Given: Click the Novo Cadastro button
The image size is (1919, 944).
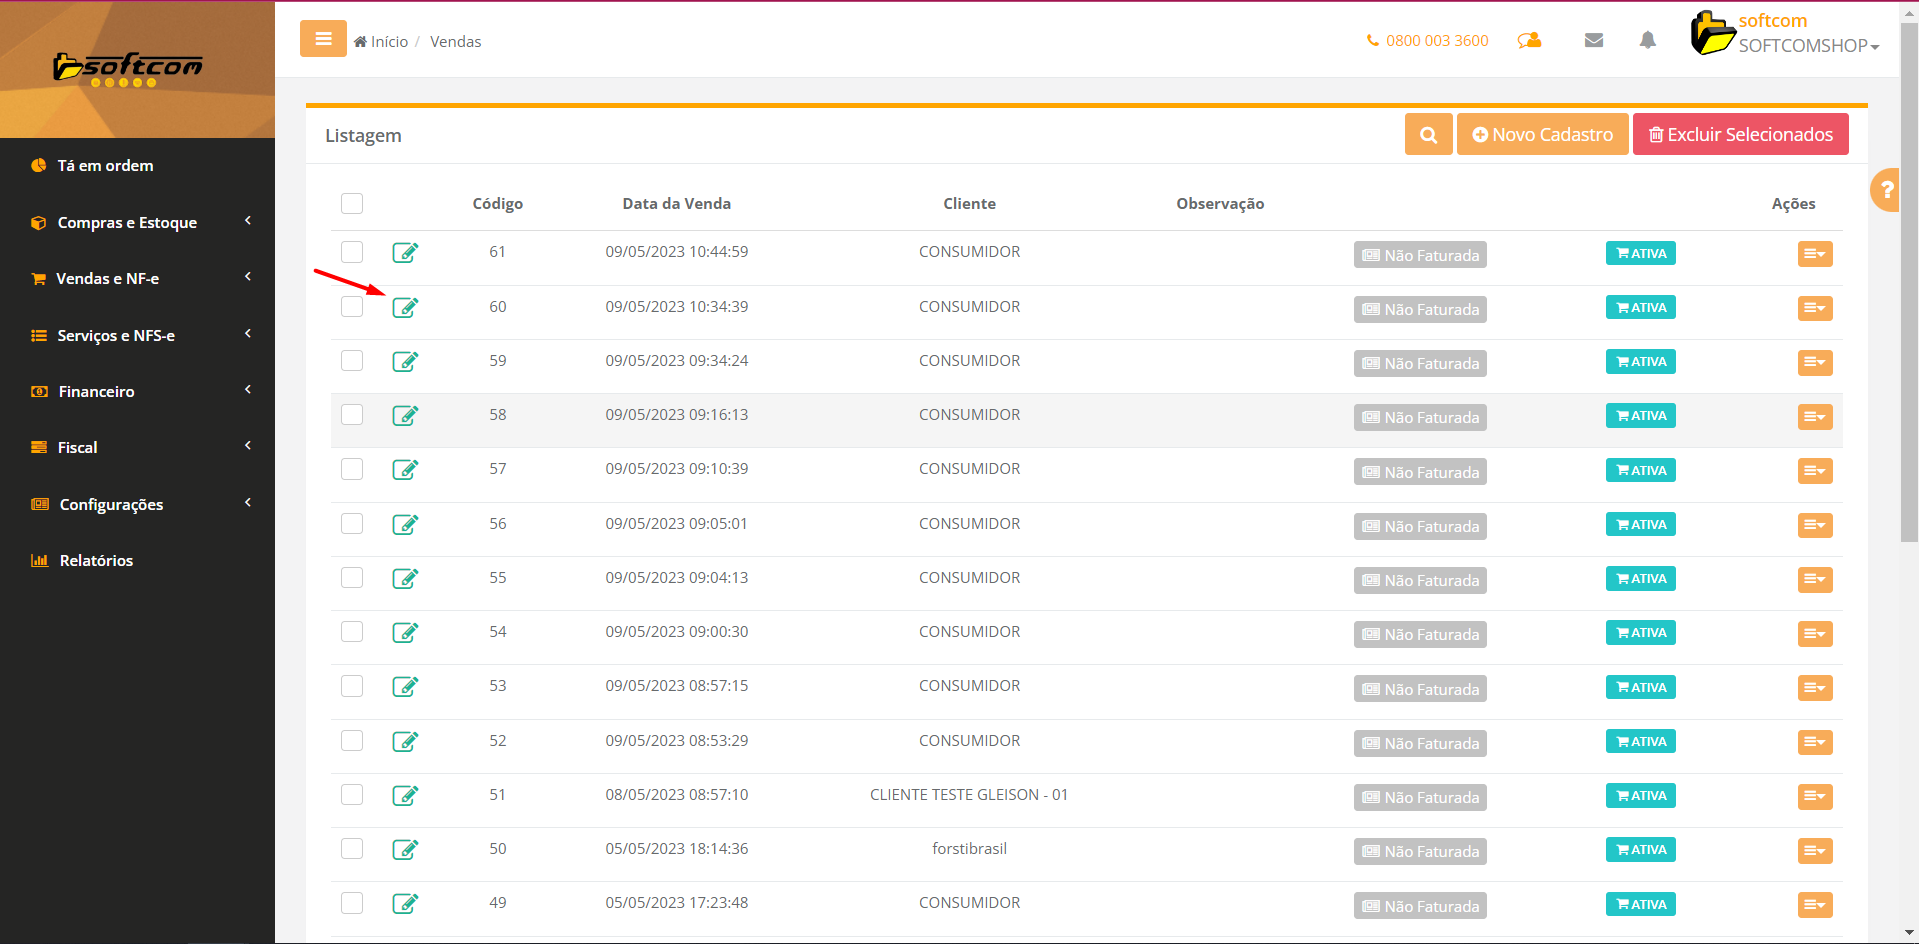Looking at the screenshot, I should 1542,135.
